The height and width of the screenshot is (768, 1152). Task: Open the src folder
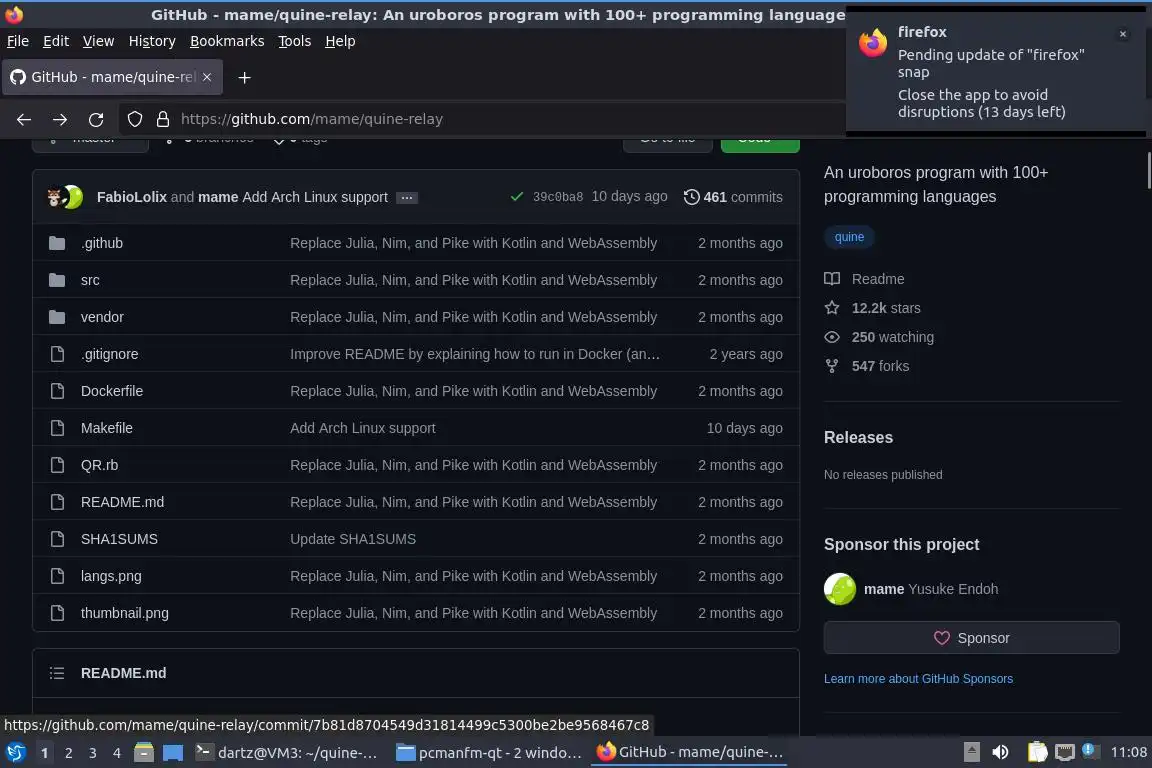tap(90, 280)
